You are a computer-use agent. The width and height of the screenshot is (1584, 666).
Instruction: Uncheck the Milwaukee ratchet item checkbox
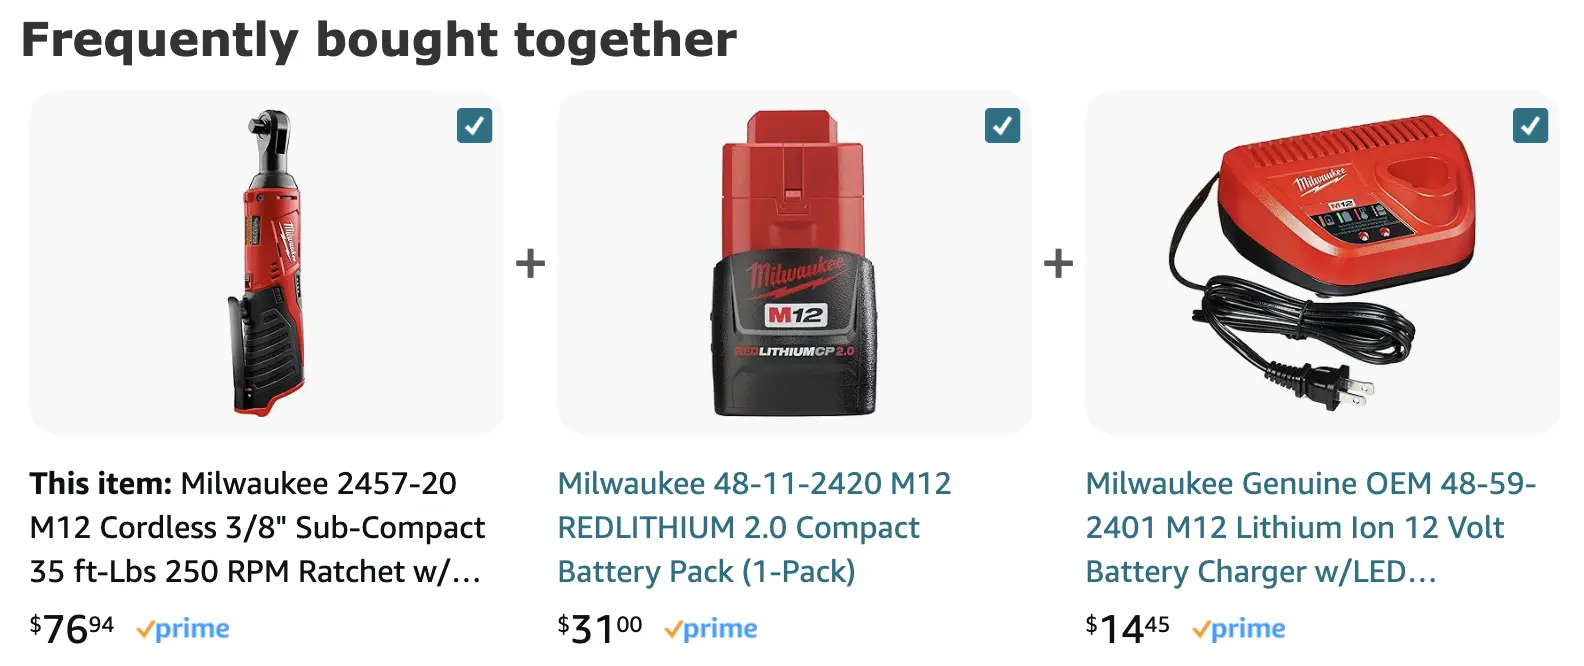[x=474, y=126]
